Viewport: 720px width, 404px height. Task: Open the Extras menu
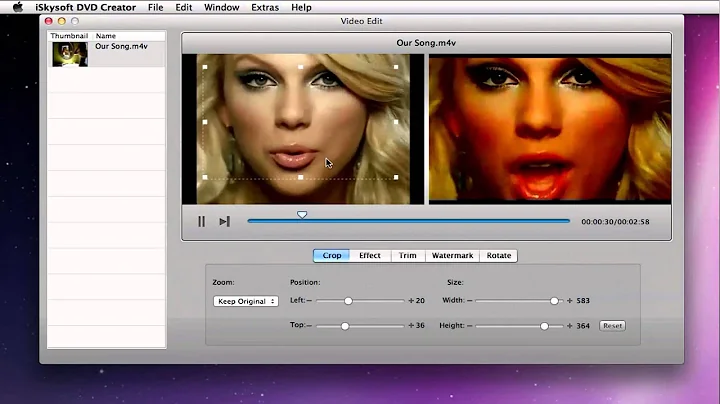pos(265,7)
